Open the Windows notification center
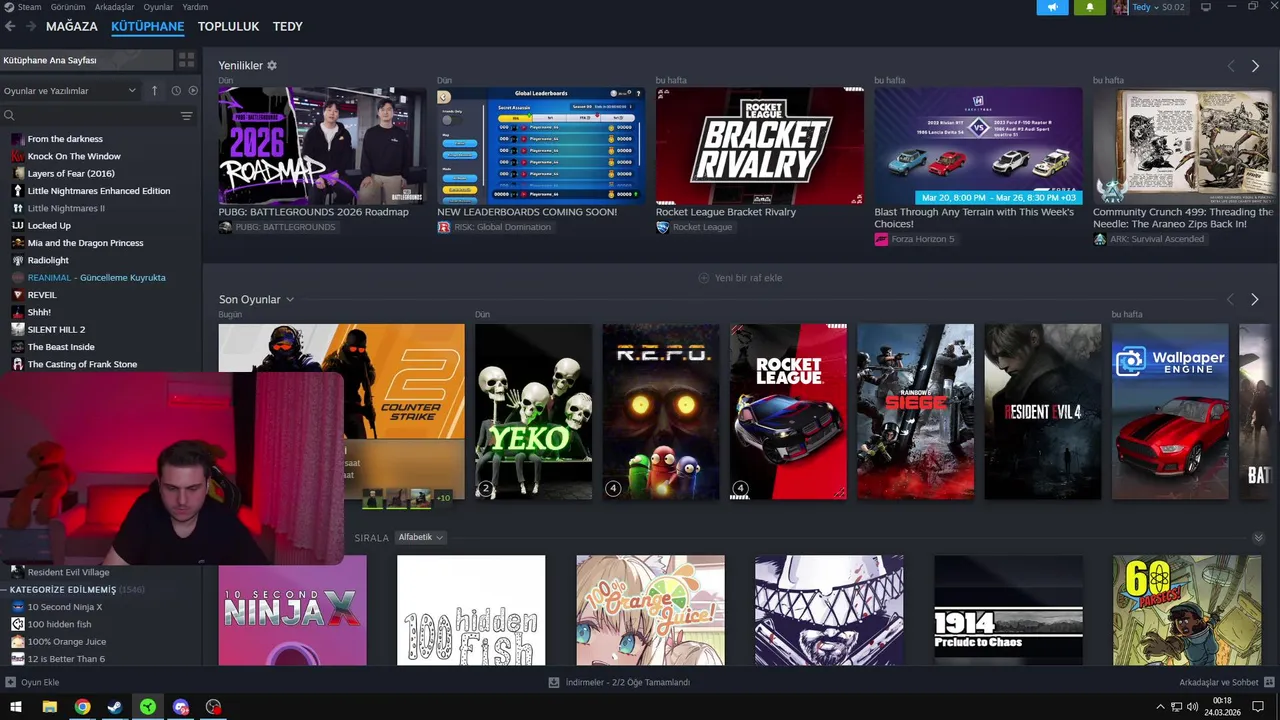1280x720 pixels. pyautogui.click(x=1258, y=707)
